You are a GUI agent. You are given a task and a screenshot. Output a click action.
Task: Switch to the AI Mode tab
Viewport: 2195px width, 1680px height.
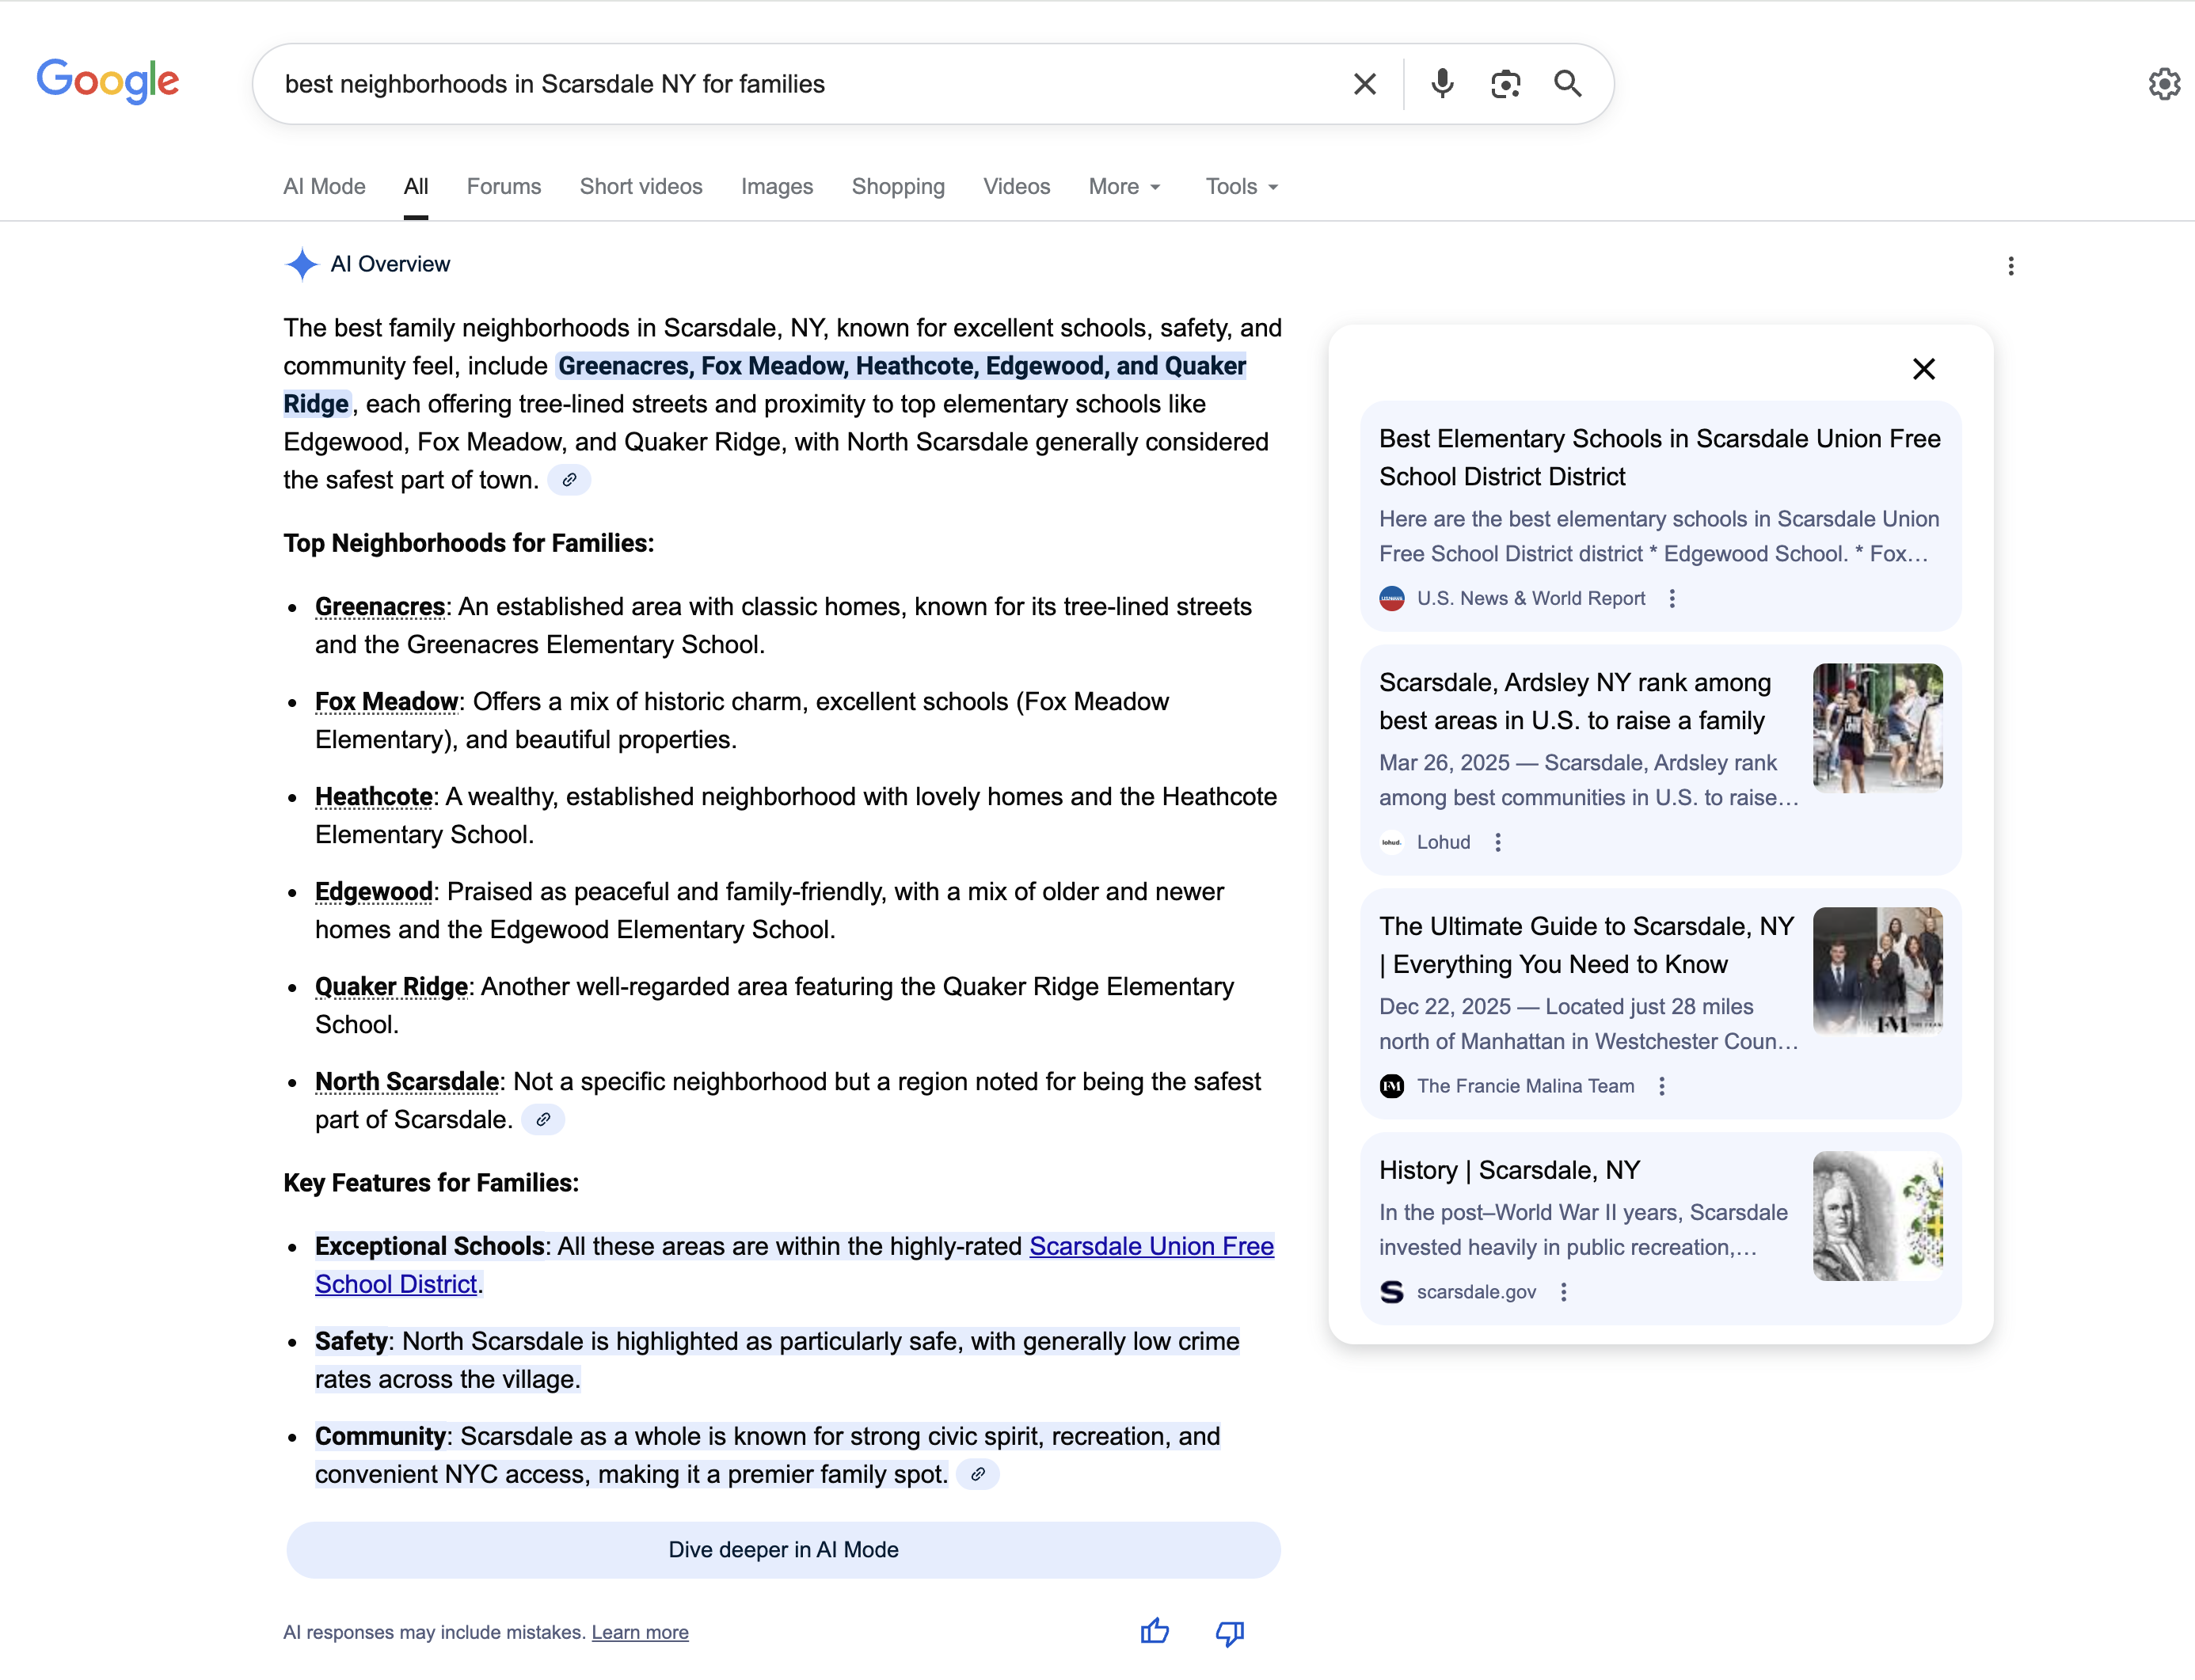(x=324, y=187)
